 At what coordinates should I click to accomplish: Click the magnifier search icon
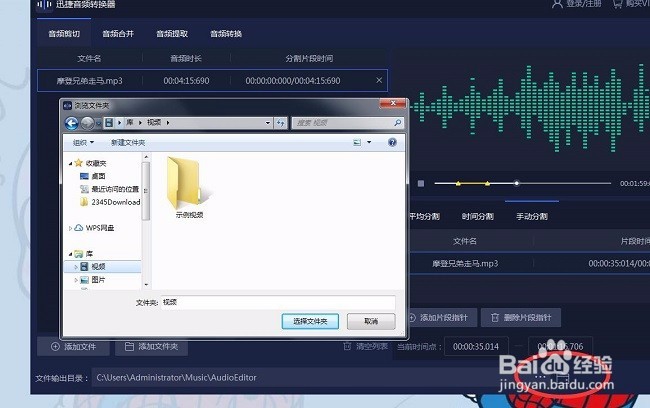[x=398, y=123]
